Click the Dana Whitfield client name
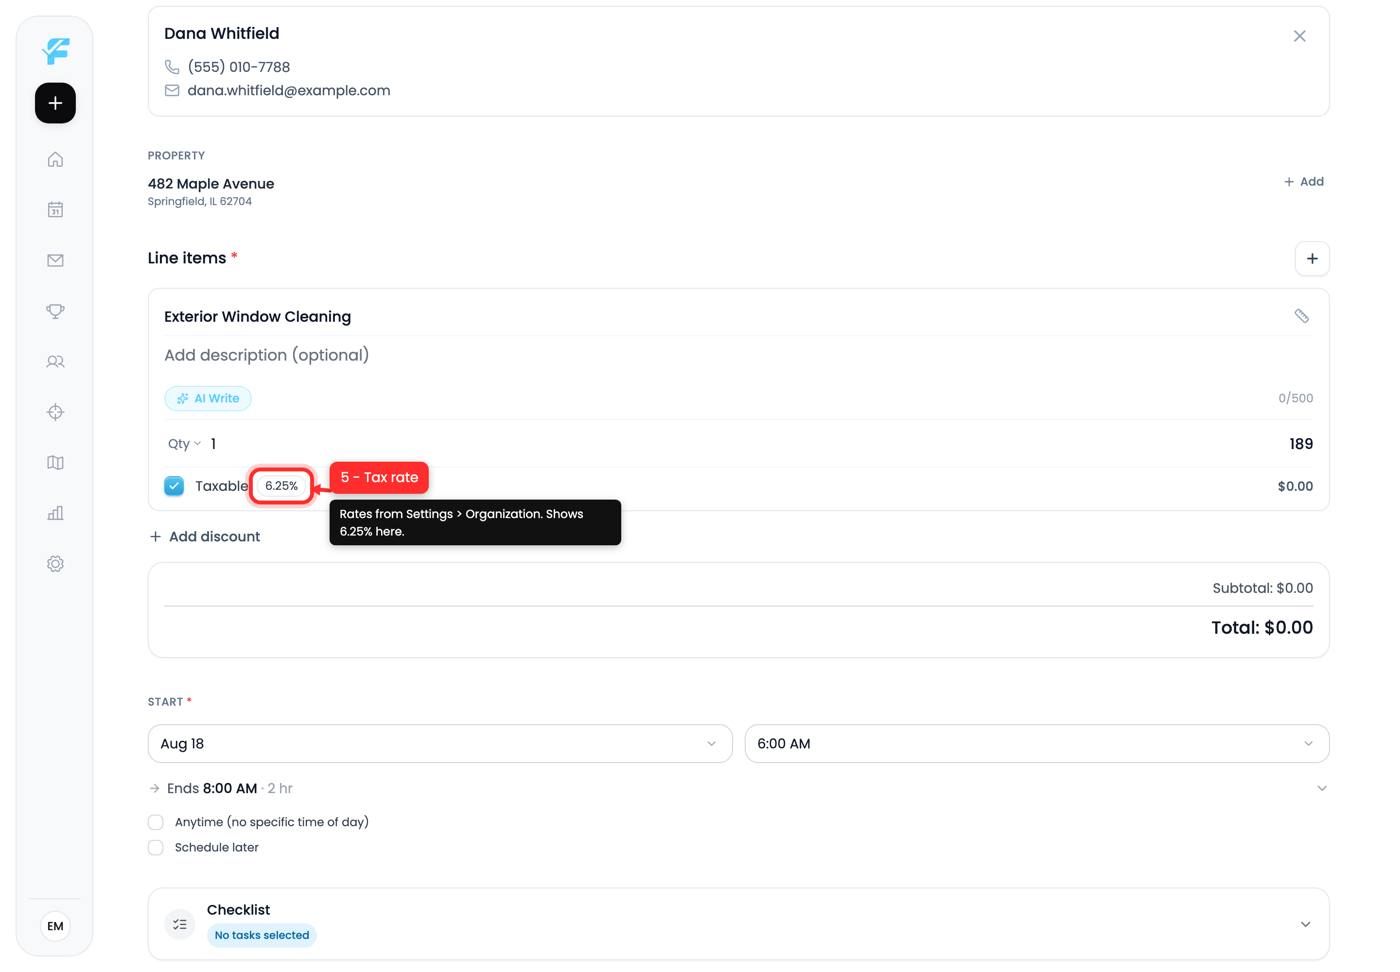Viewport: 1400px width, 972px height. (x=222, y=33)
